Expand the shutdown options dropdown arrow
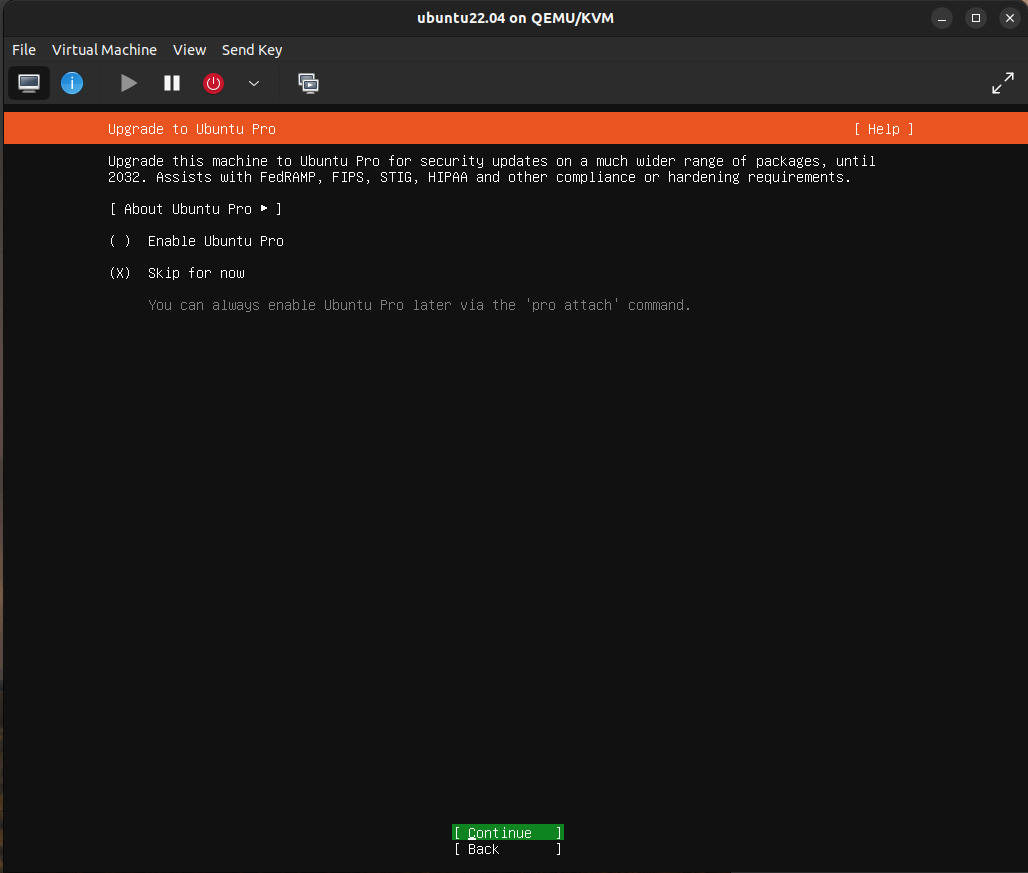1028x873 pixels. coord(254,83)
